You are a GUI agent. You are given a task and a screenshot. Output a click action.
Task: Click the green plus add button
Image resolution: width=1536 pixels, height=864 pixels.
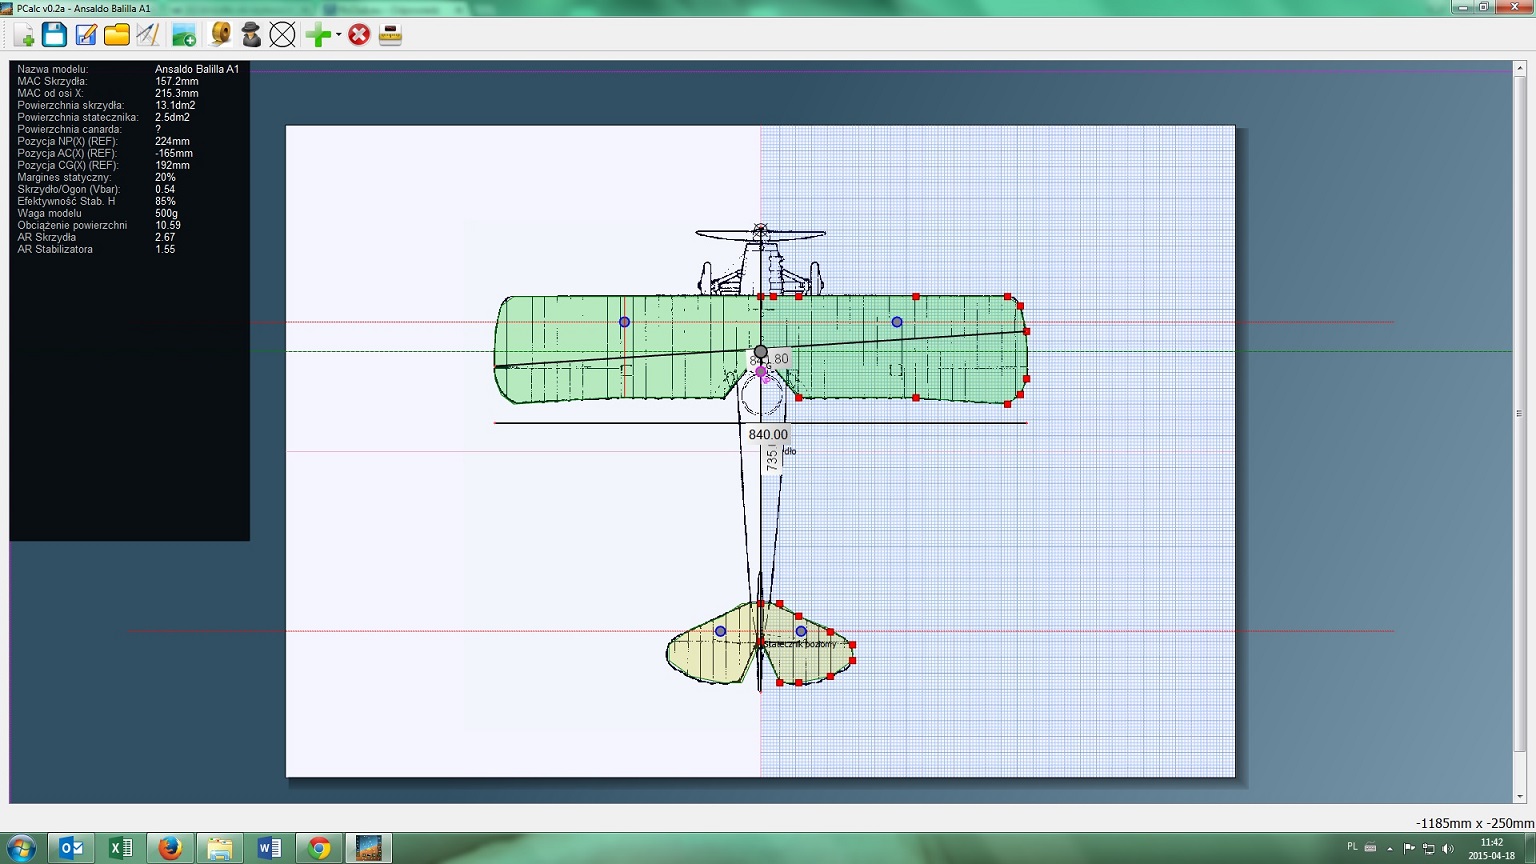318,35
